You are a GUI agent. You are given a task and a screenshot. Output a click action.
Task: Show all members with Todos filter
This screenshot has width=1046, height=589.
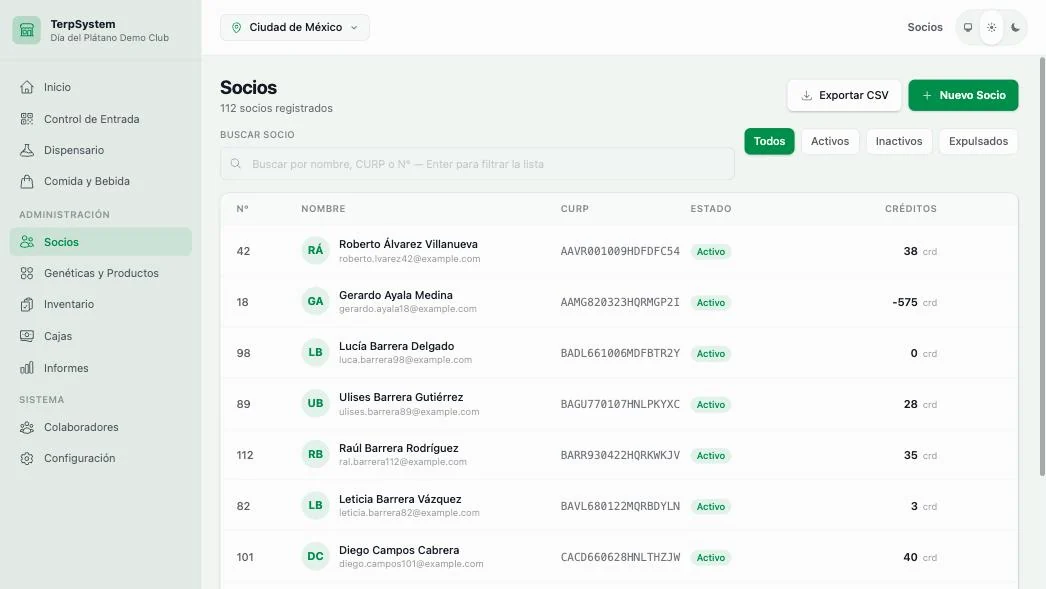[x=769, y=141]
